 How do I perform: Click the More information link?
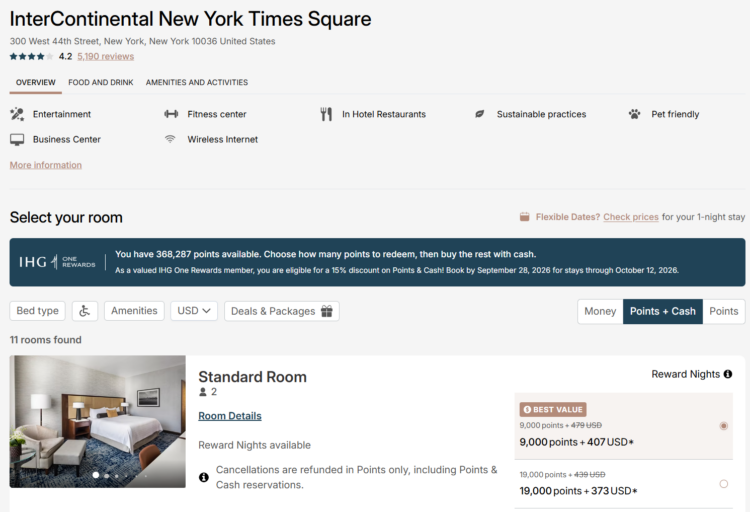[46, 165]
